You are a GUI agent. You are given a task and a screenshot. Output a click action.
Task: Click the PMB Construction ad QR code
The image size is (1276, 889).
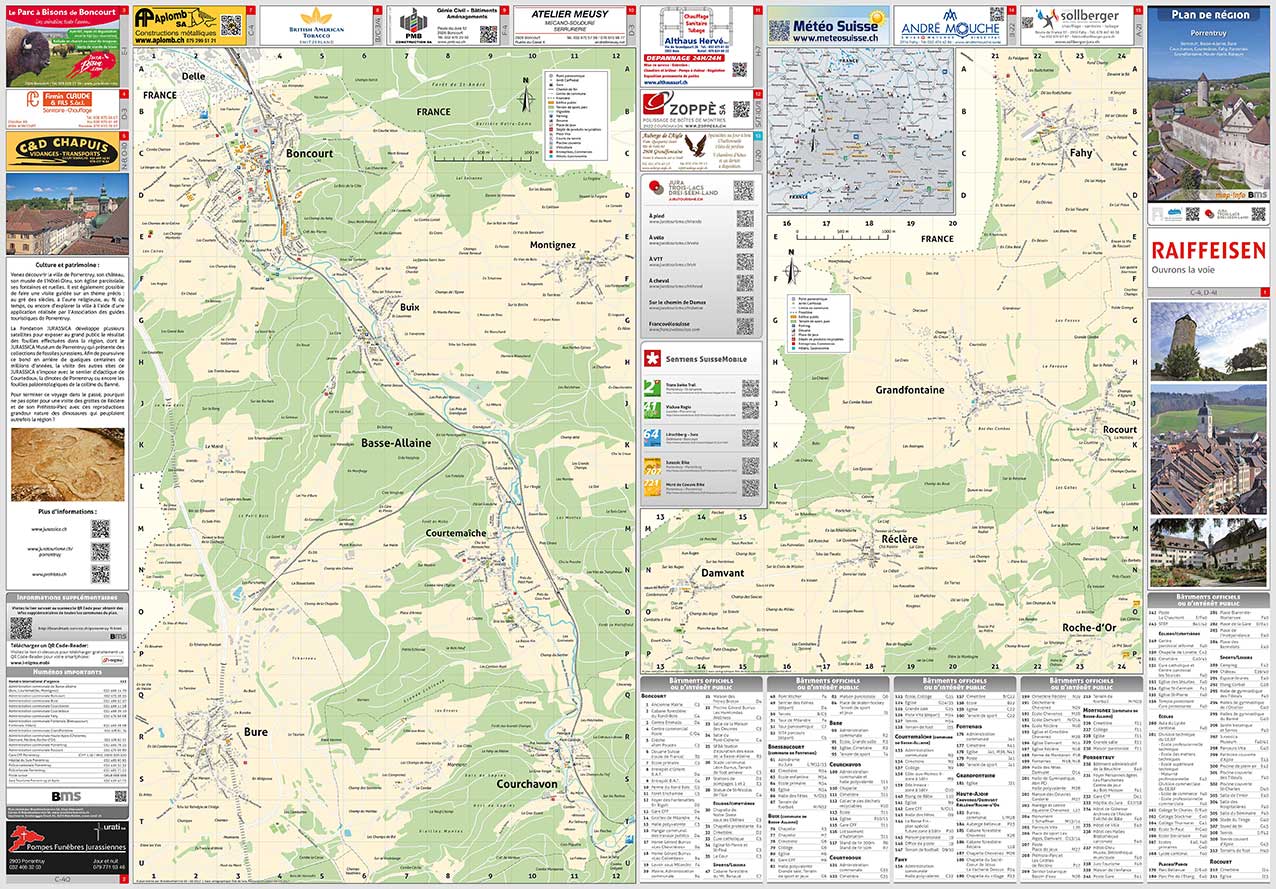pos(488,33)
